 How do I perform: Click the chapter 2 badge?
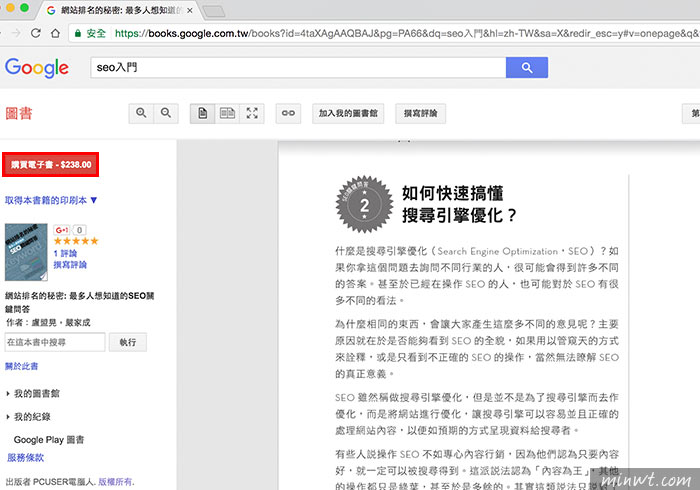tap(364, 204)
